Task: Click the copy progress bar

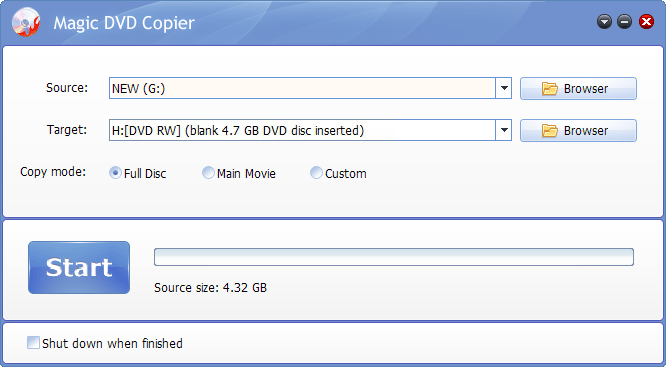Action: [x=394, y=257]
